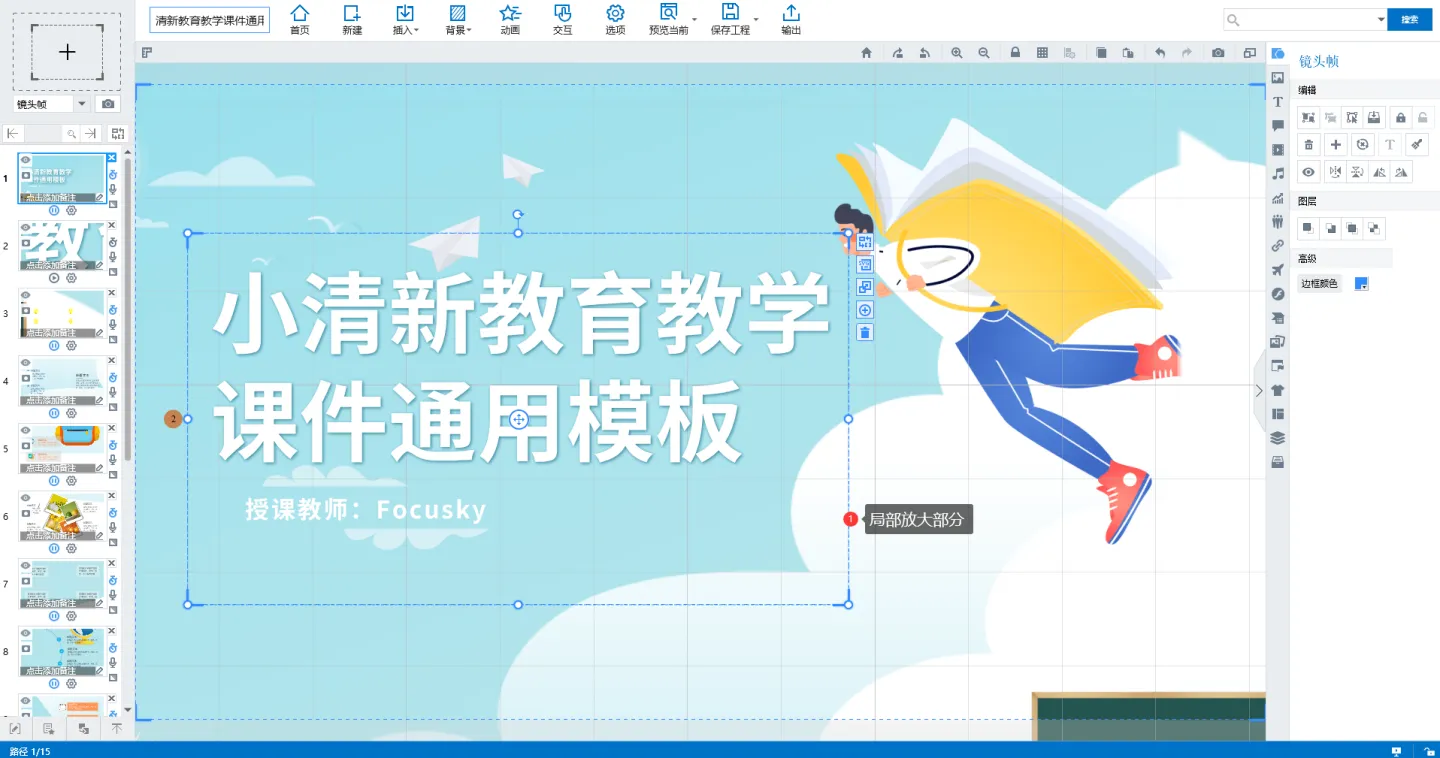Open the 首页 home button in top toolbar
The image size is (1440, 758).
(299, 19)
